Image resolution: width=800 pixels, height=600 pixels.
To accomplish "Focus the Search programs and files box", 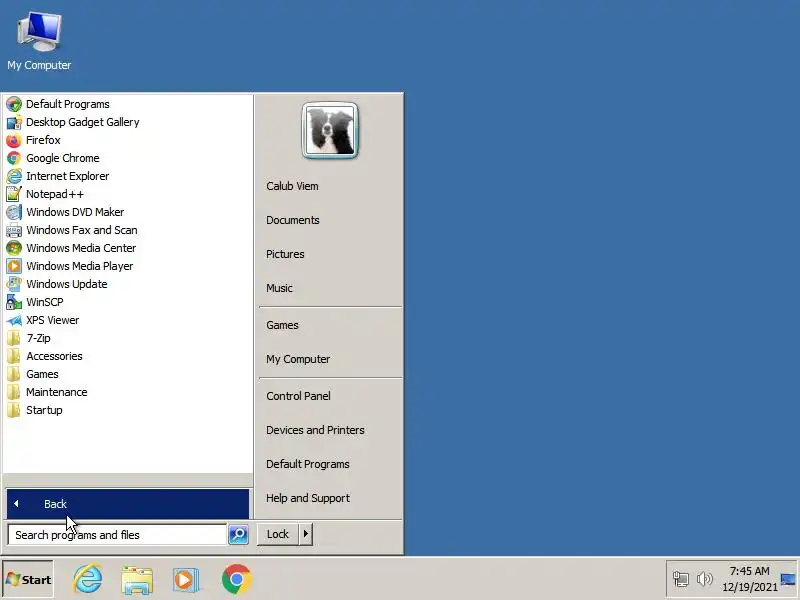I will 117,535.
